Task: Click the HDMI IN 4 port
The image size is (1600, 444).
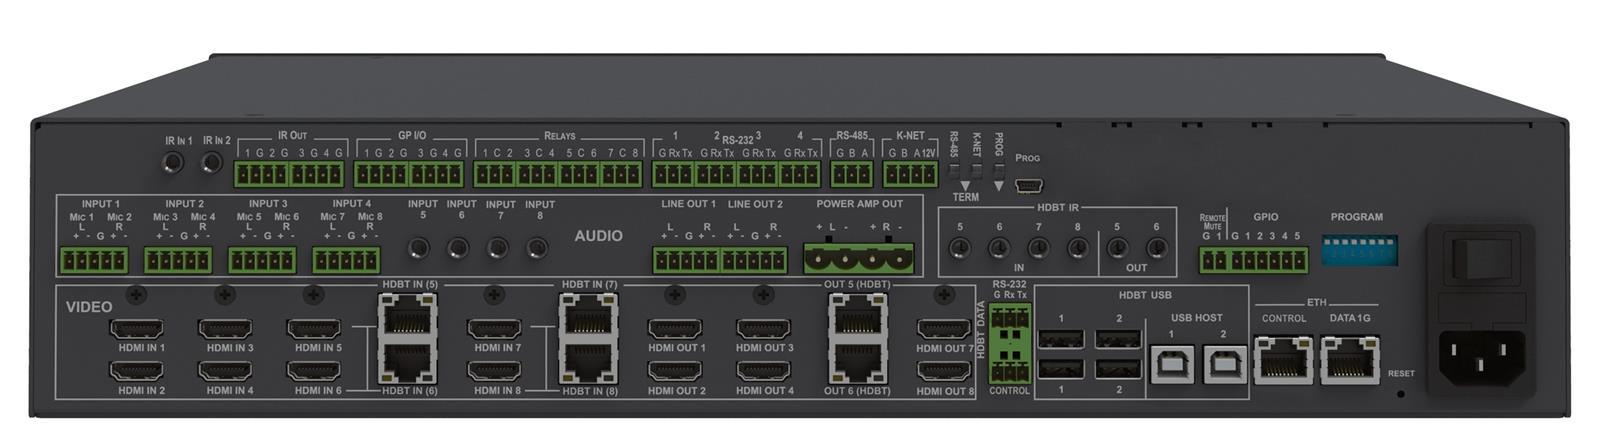Action: coord(224,370)
